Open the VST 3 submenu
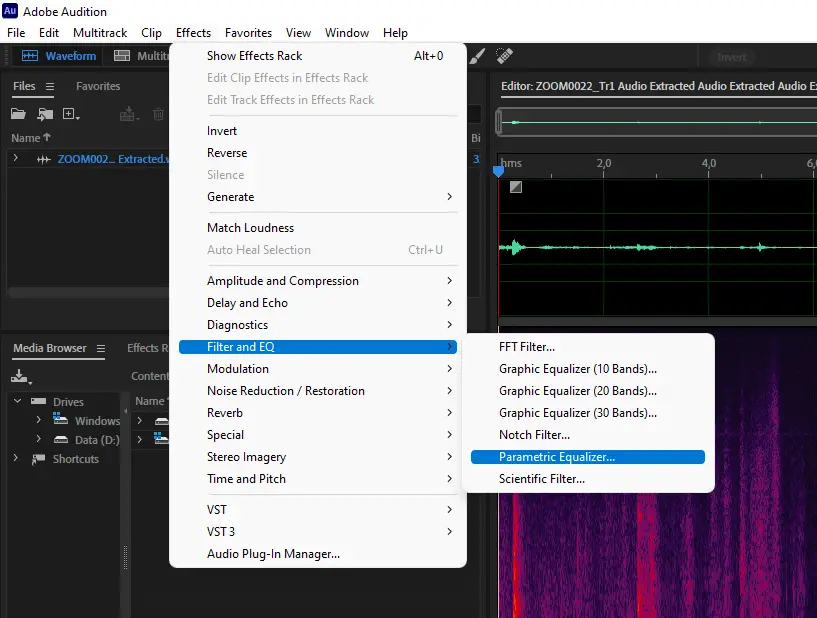817x618 pixels. coord(318,532)
